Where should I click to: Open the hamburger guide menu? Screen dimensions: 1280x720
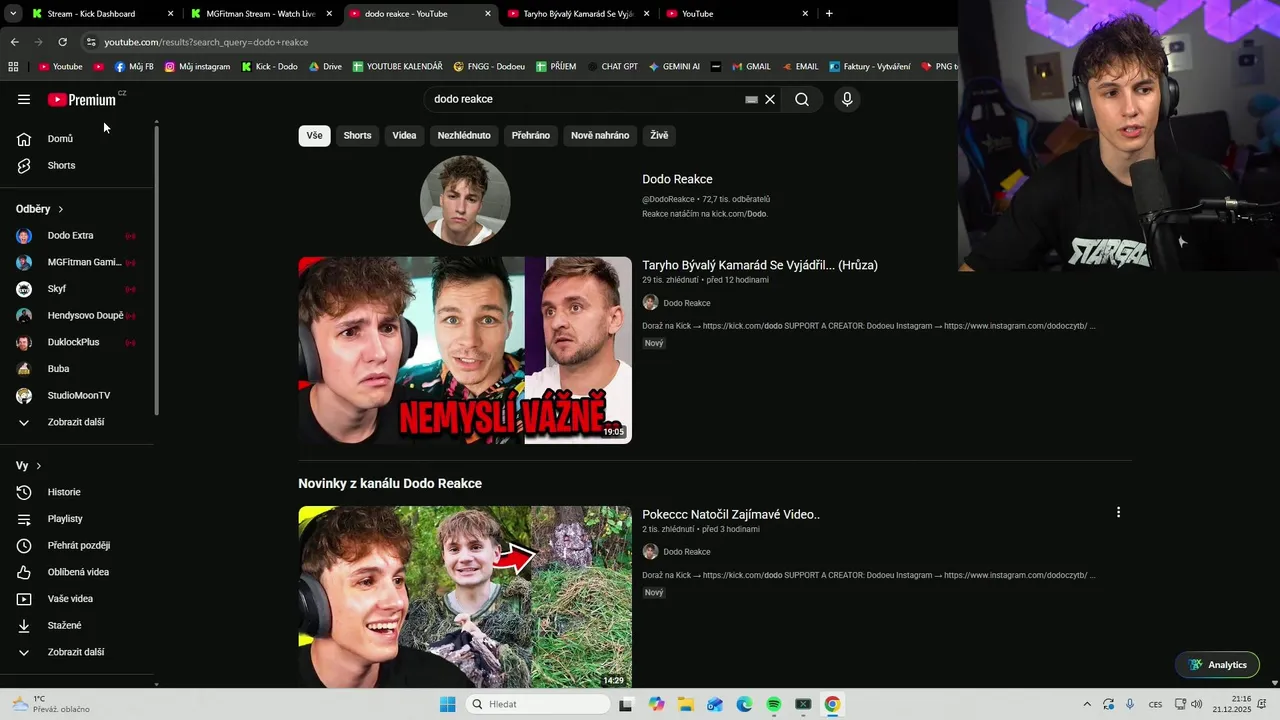pos(24,99)
